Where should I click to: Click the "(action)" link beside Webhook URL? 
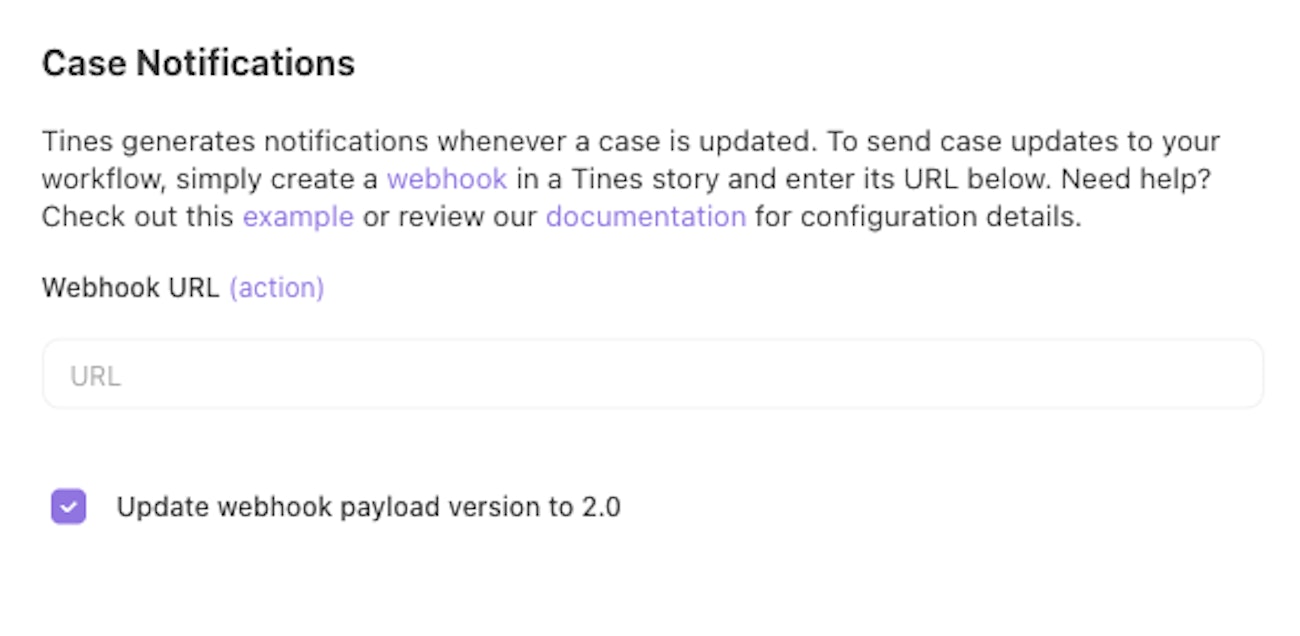(276, 288)
